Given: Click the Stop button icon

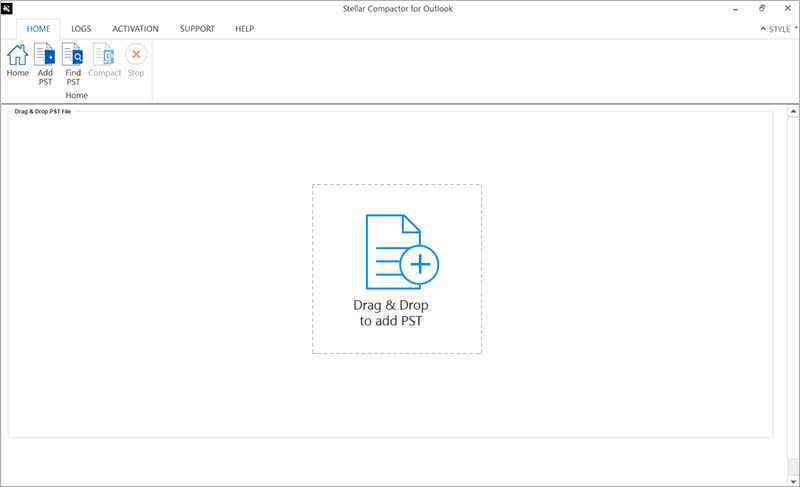Looking at the screenshot, I should [136, 54].
